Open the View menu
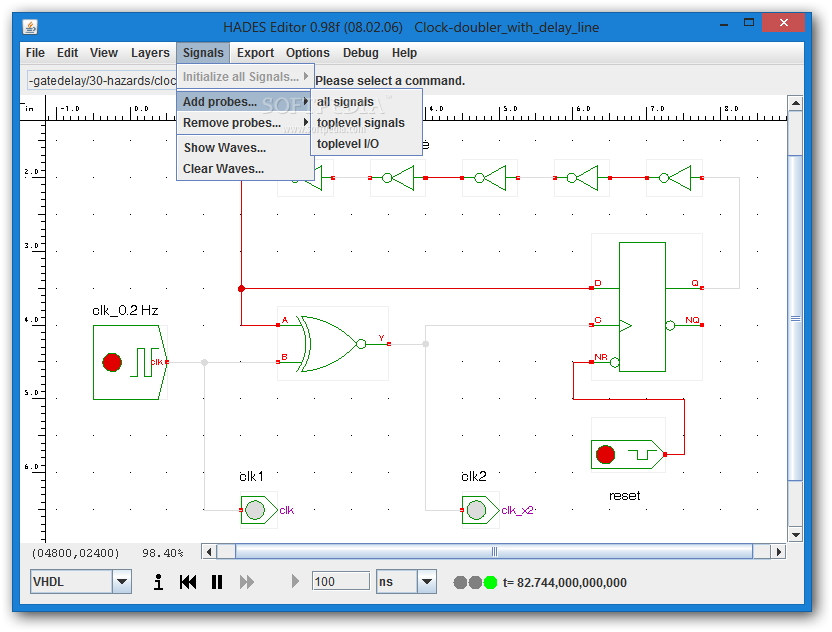Screen dimensions: 832x632 [103, 53]
